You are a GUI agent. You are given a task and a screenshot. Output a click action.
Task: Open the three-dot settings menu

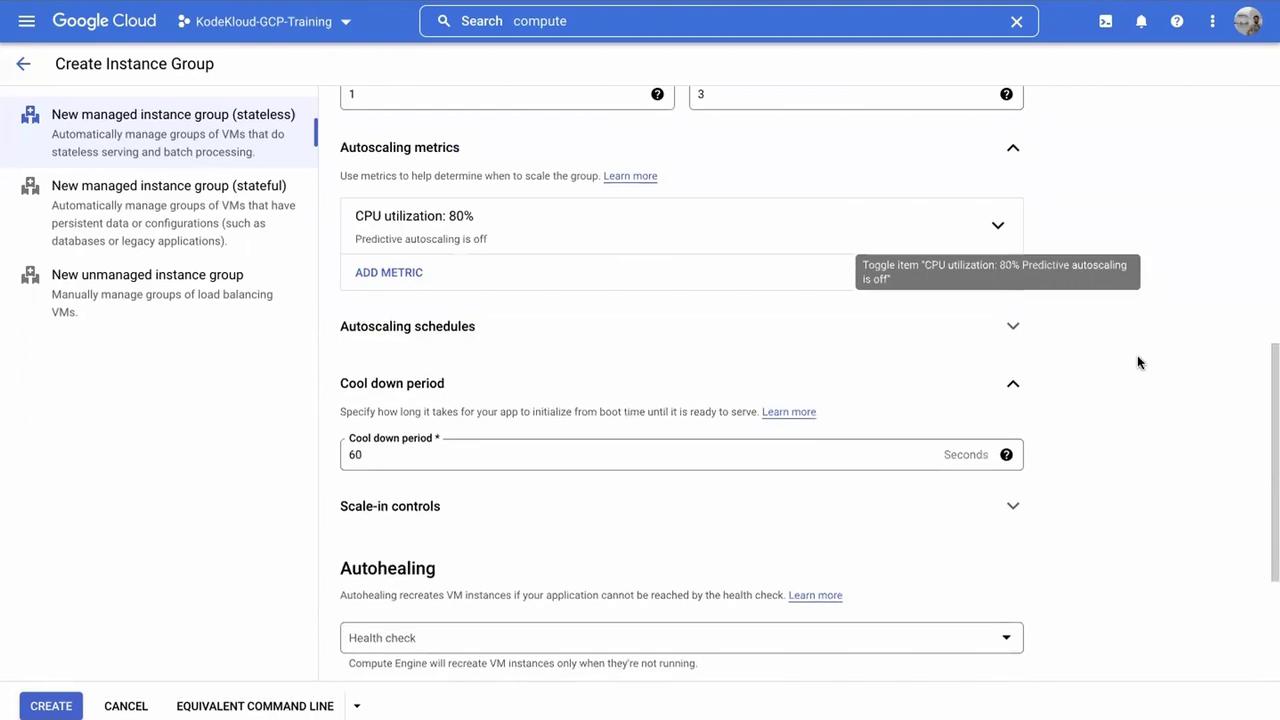(x=1212, y=21)
